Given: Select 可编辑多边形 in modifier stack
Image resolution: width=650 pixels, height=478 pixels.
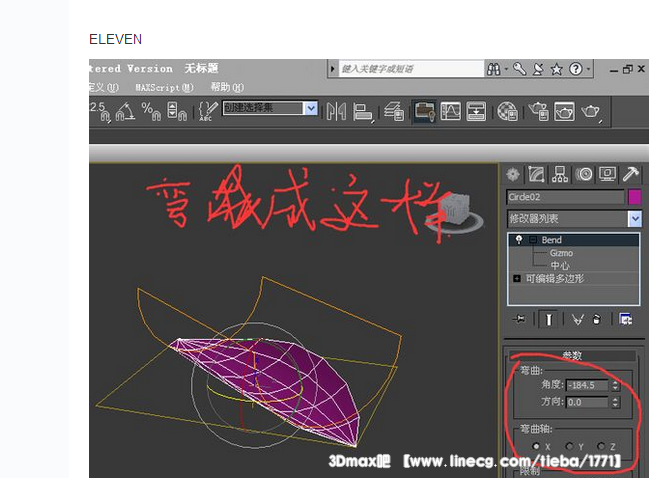Looking at the screenshot, I should click(555, 279).
